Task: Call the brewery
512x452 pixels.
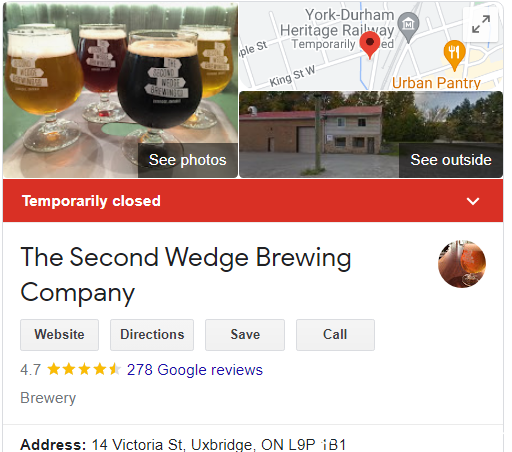Action: 335,335
